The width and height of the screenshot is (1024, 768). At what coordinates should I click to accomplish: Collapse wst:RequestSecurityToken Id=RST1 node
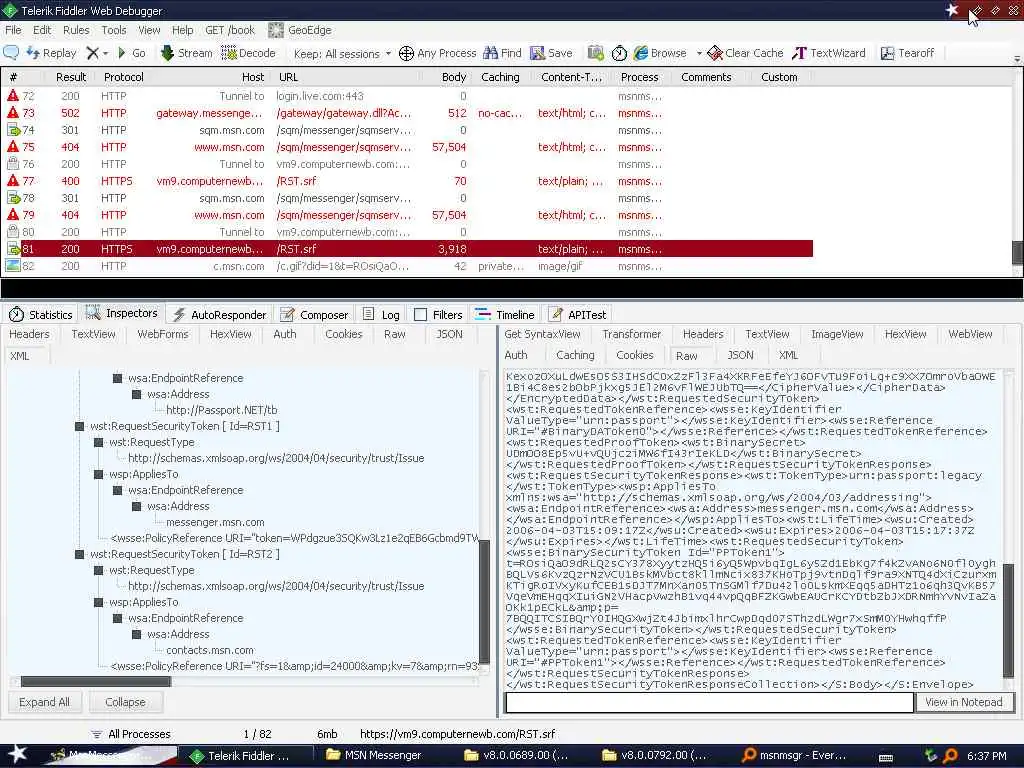pyautogui.click(x=80, y=426)
